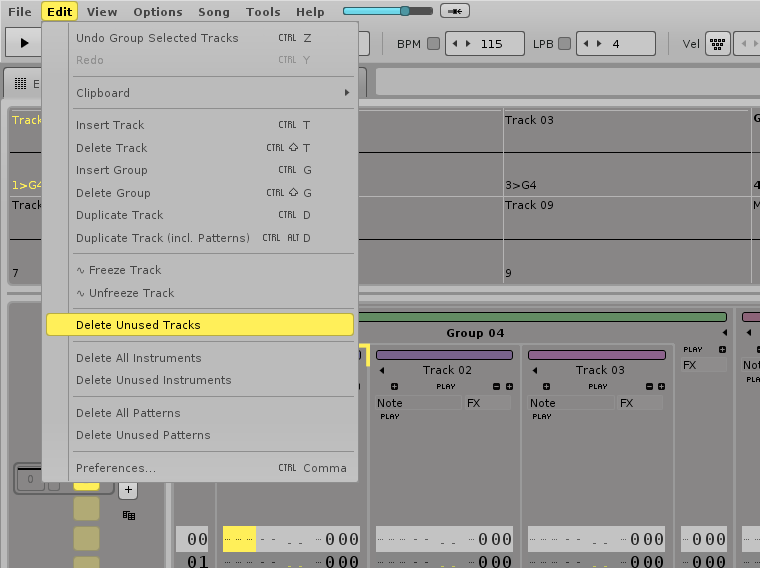Select pattern line number 00
This screenshot has width=760, height=568.
192,539
